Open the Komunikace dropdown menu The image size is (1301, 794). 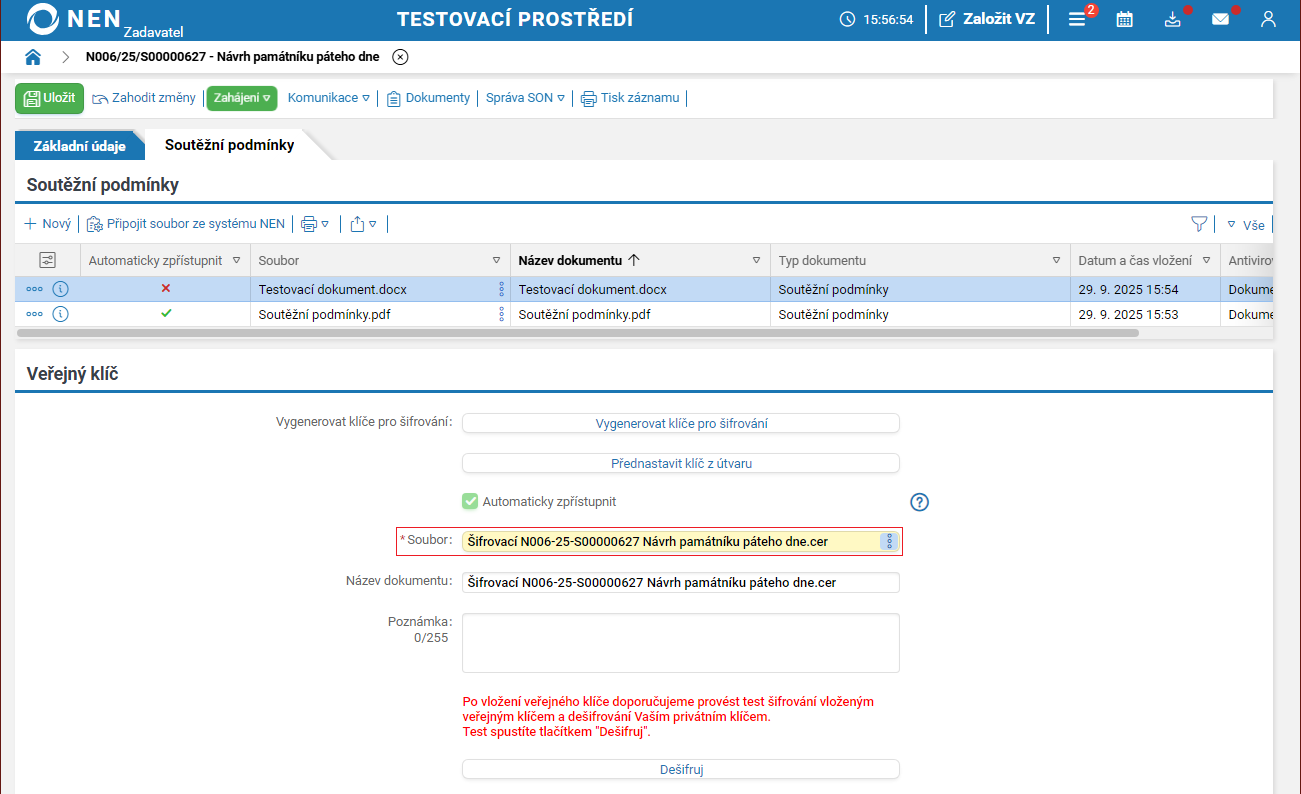[328, 98]
